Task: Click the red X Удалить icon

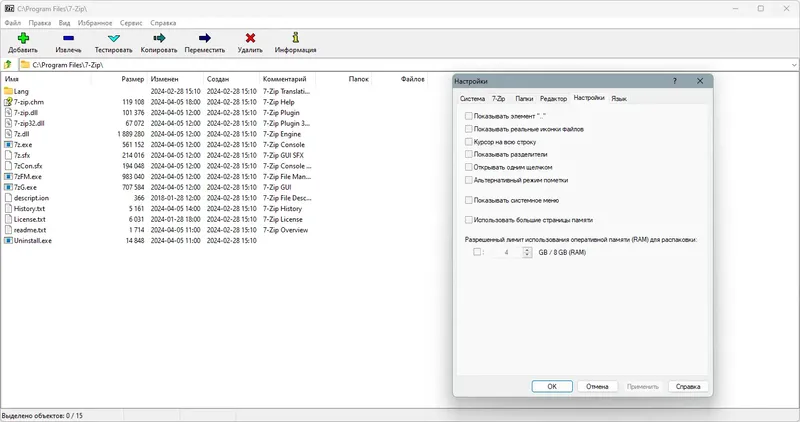Action: [x=250, y=38]
